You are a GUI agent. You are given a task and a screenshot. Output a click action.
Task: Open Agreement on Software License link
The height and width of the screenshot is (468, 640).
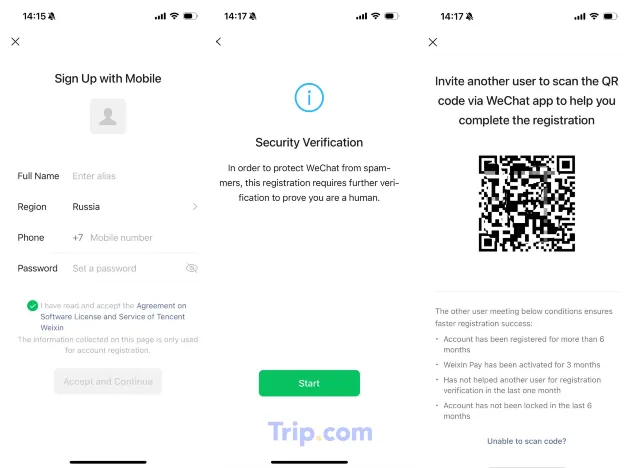click(113, 317)
